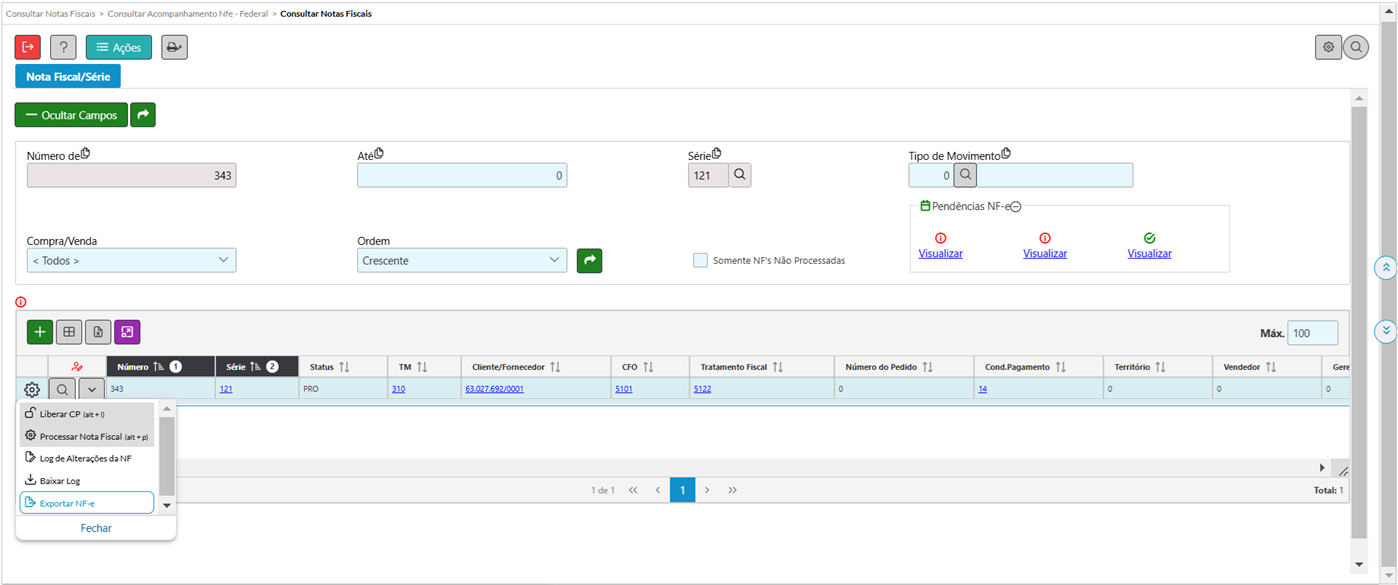The height and width of the screenshot is (585, 1398).
Task: Click the magnifier lookup beside Série field
Action: click(x=739, y=175)
